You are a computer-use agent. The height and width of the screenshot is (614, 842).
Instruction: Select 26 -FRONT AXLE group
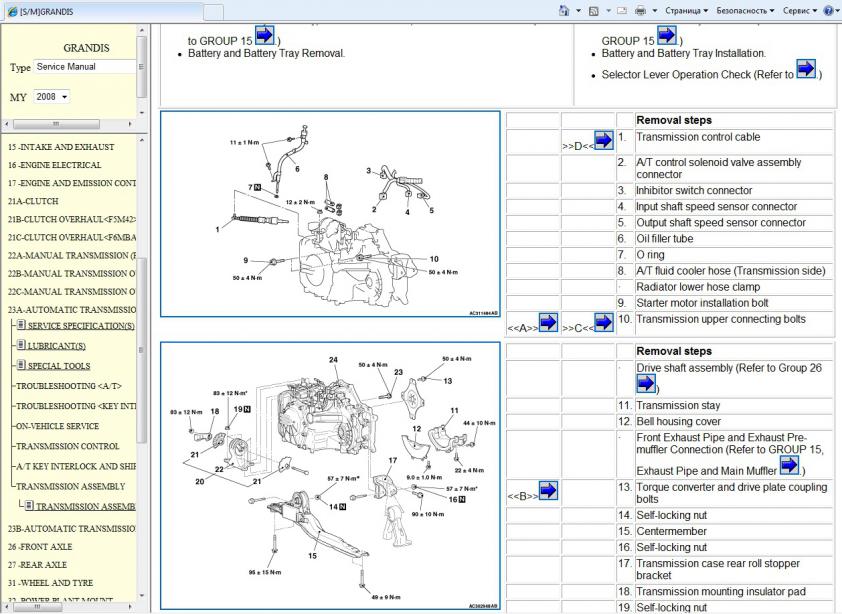click(40, 547)
